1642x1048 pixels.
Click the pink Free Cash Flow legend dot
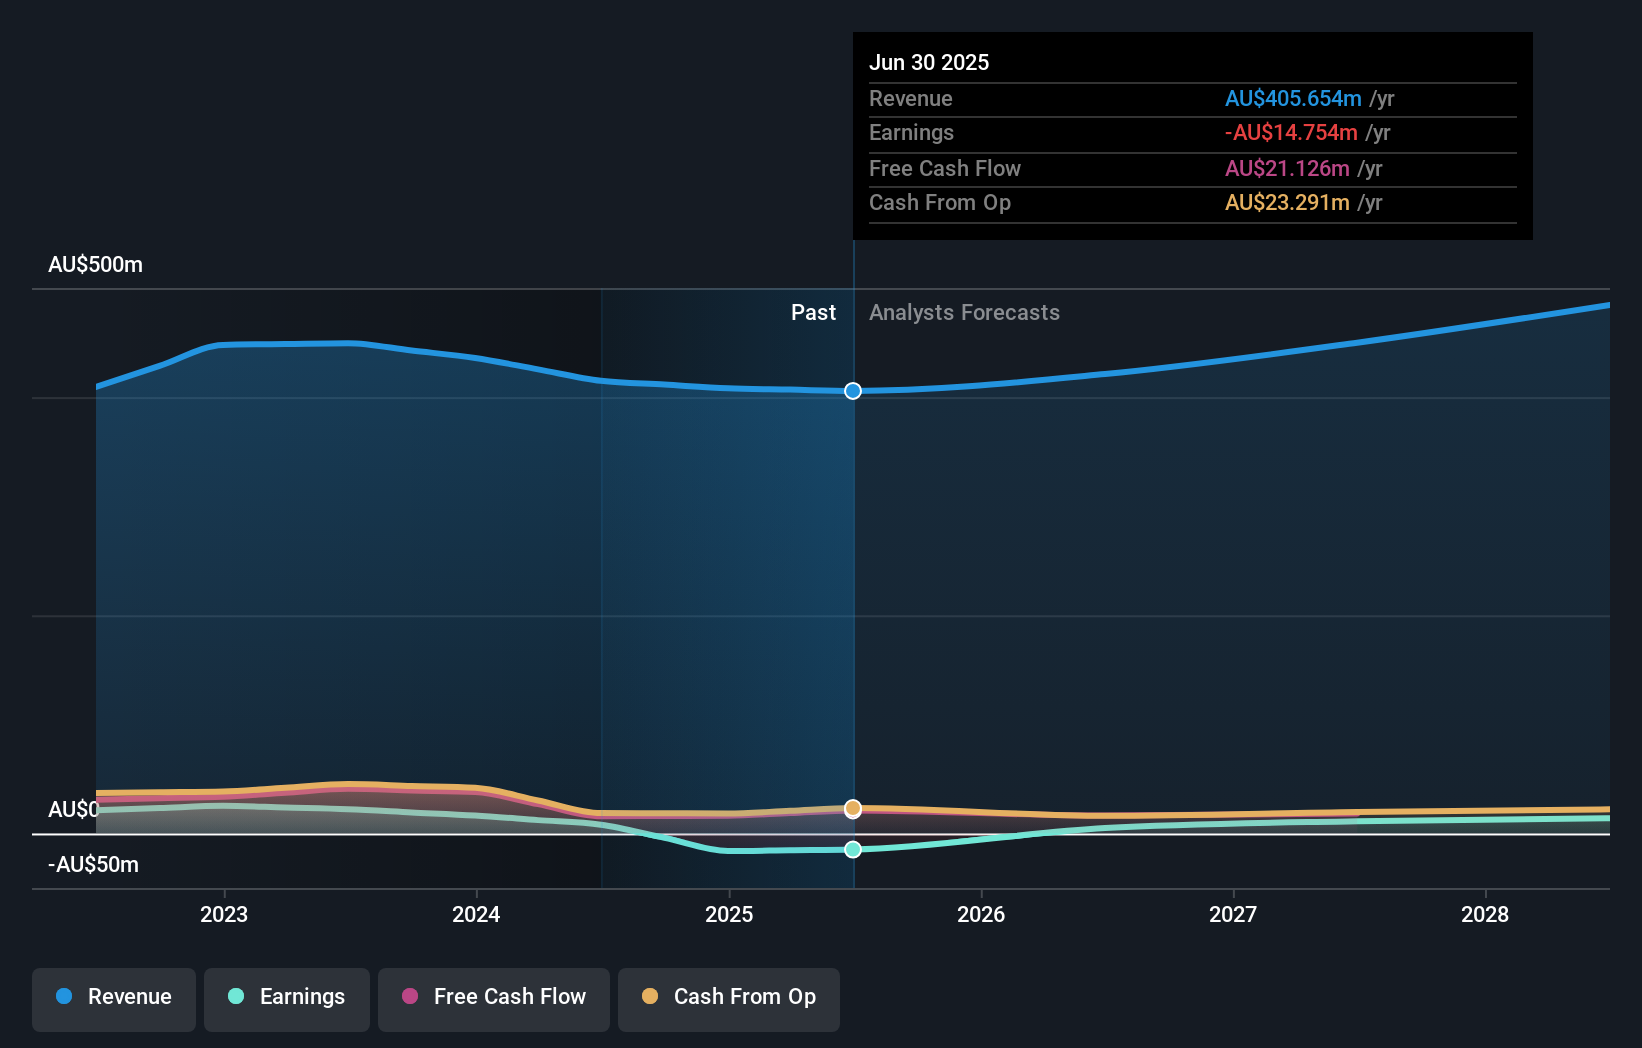409,997
